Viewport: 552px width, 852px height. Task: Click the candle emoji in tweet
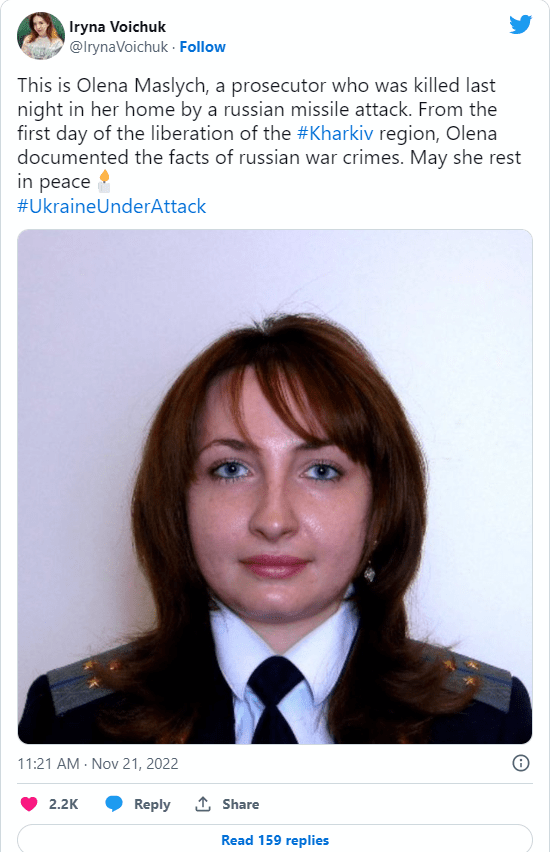click(x=104, y=181)
